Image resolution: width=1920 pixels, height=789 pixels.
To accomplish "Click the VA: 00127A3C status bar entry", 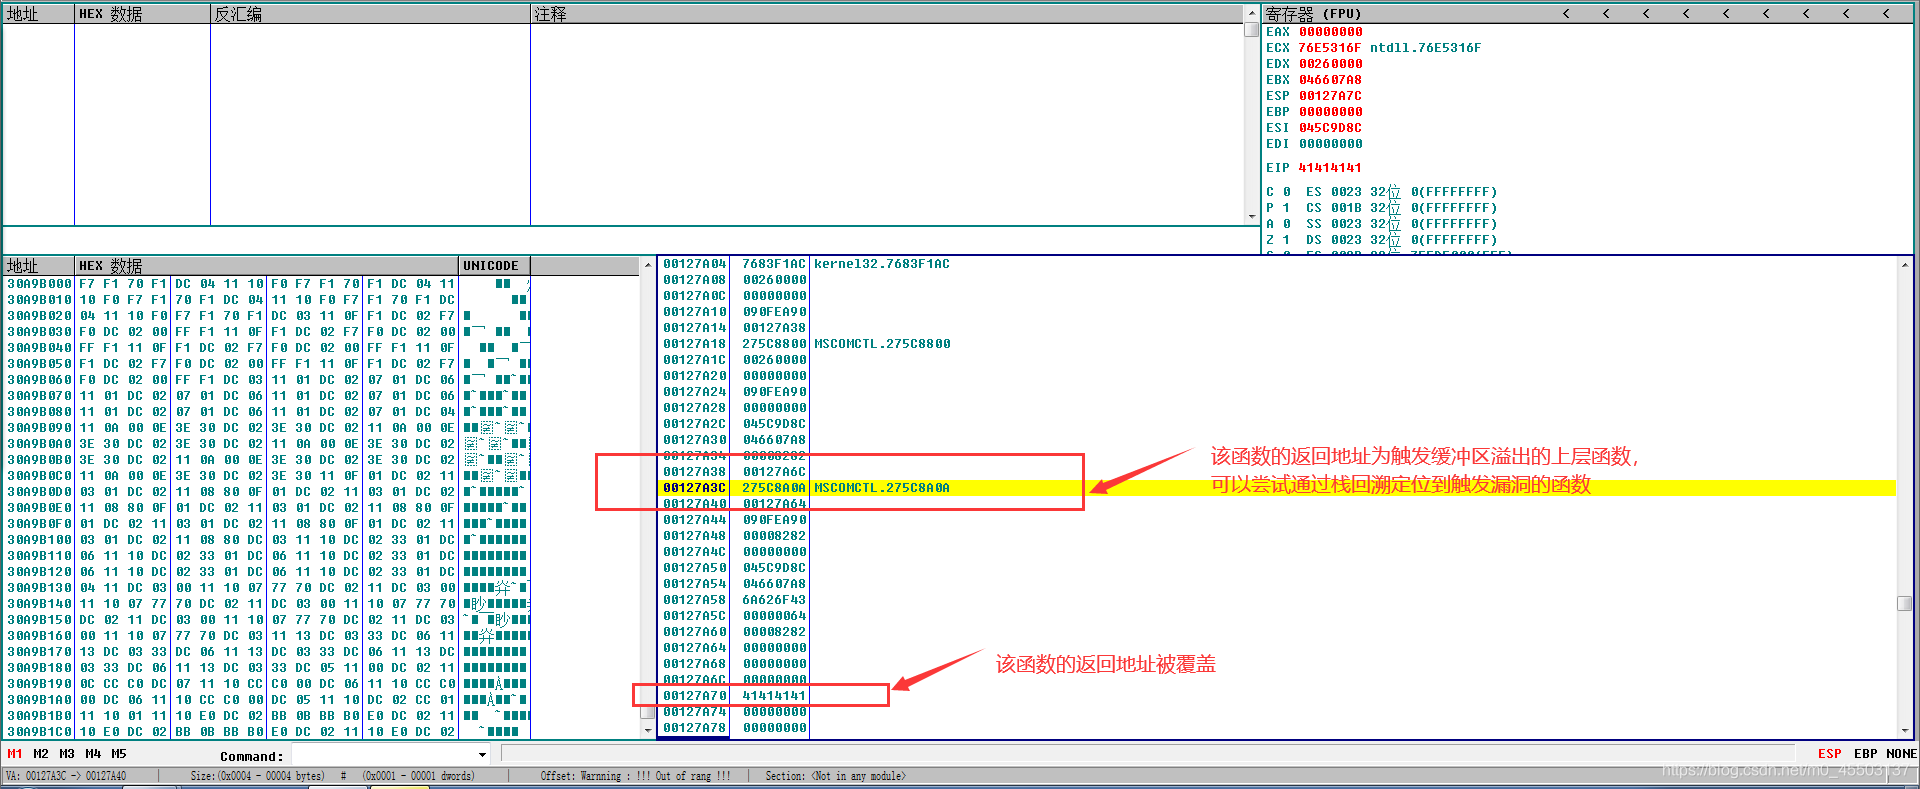I will (65, 776).
